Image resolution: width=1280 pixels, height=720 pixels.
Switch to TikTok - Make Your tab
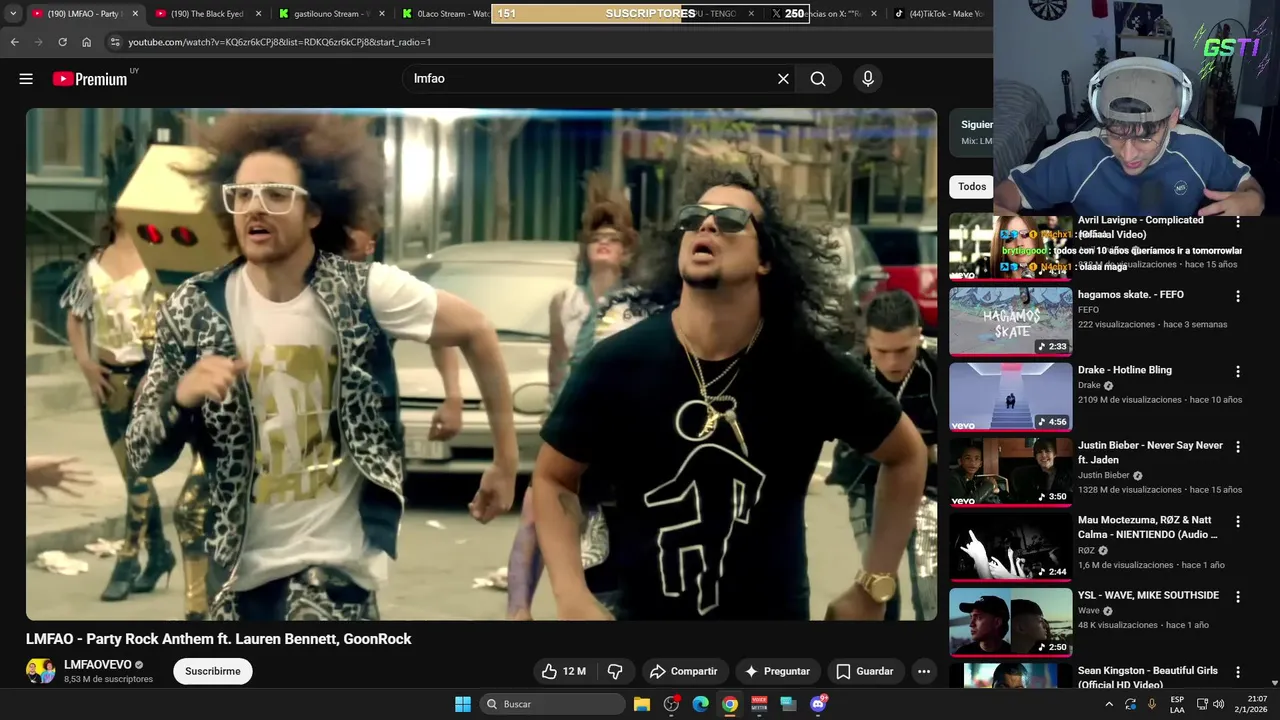pyautogui.click(x=939, y=14)
